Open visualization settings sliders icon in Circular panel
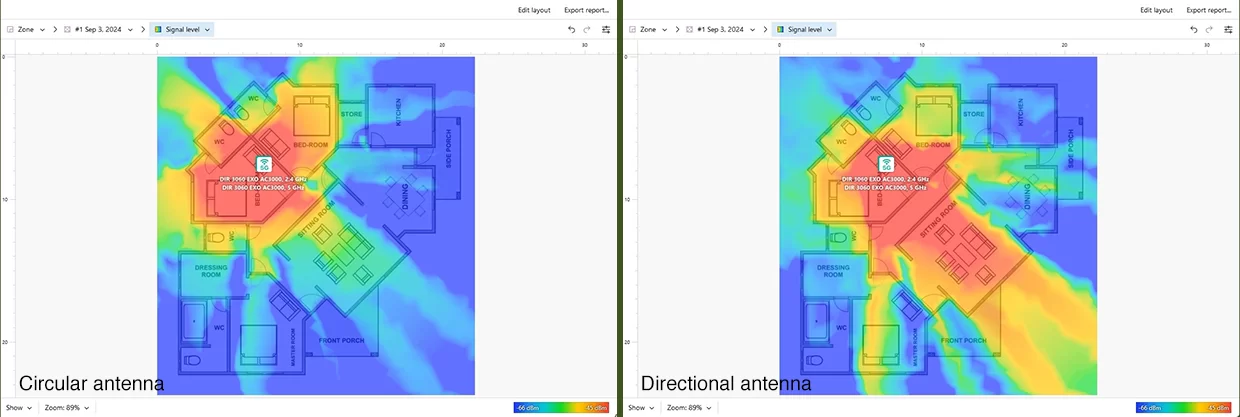The height and width of the screenshot is (417, 1240). [x=606, y=30]
